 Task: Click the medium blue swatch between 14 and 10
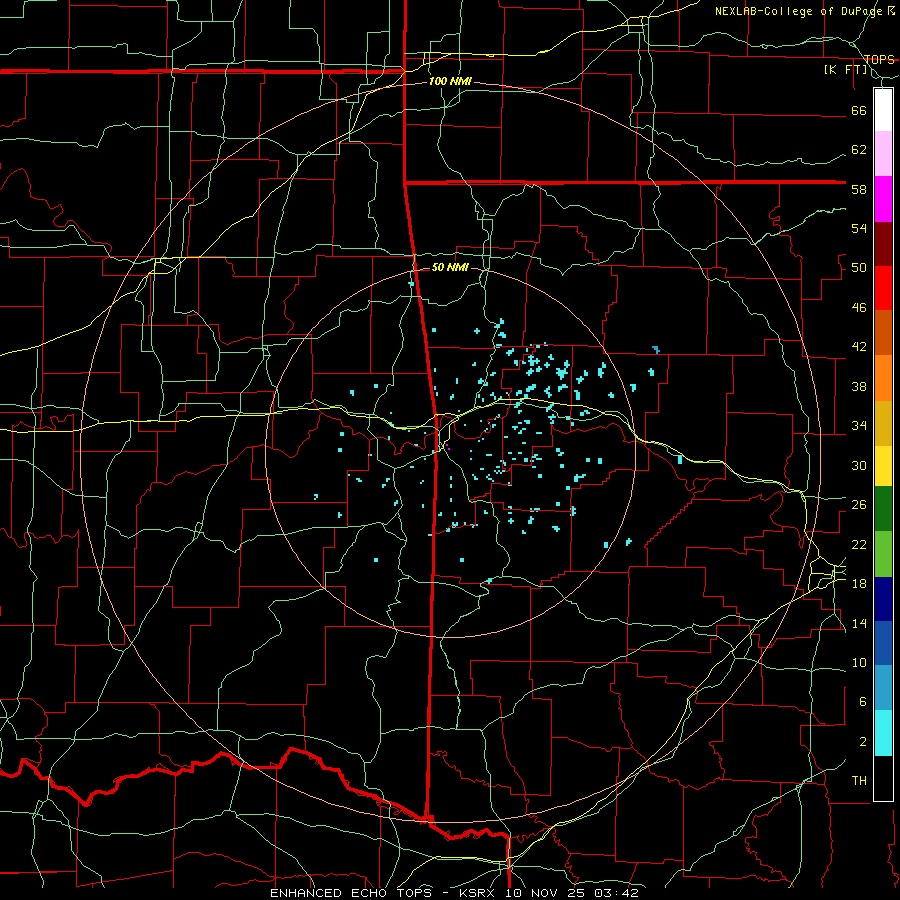[883, 643]
